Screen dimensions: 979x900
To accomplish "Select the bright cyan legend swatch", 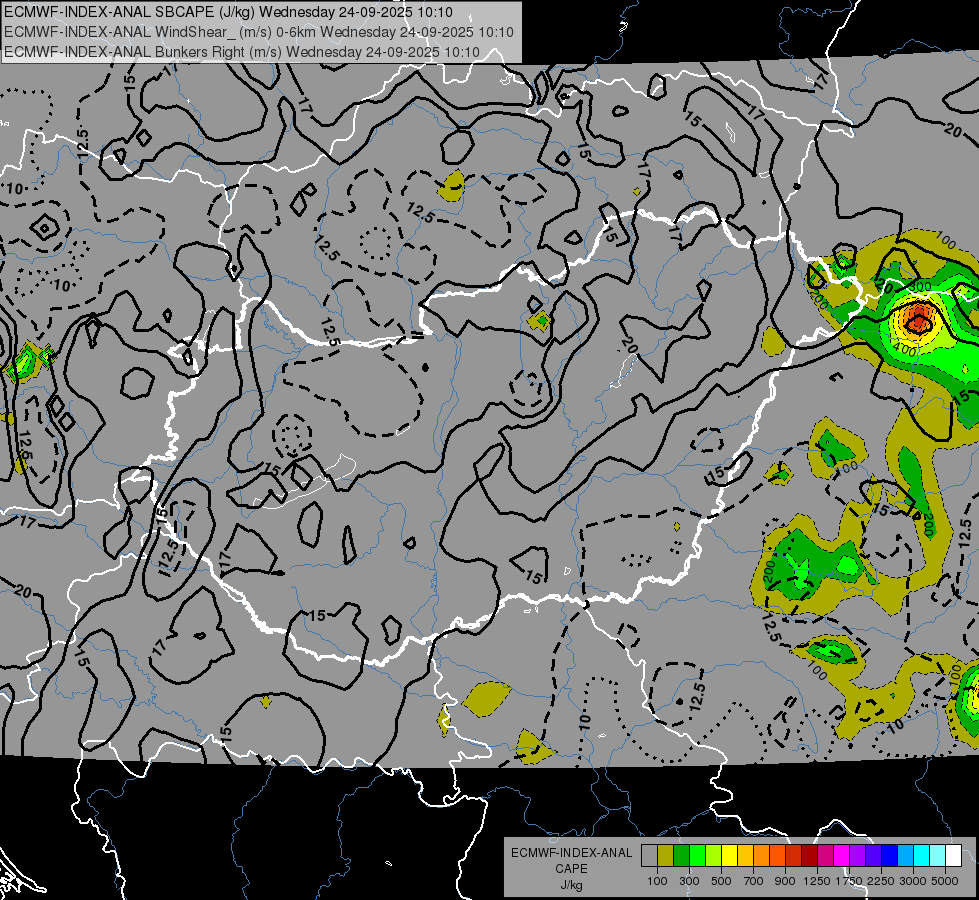I will tap(922, 856).
